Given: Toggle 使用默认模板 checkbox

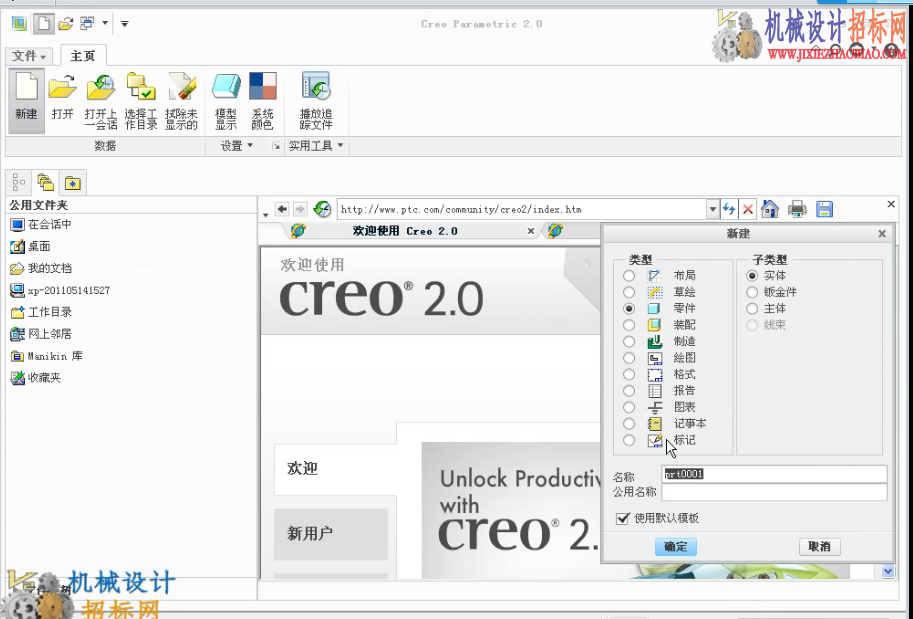Looking at the screenshot, I should click(622, 518).
